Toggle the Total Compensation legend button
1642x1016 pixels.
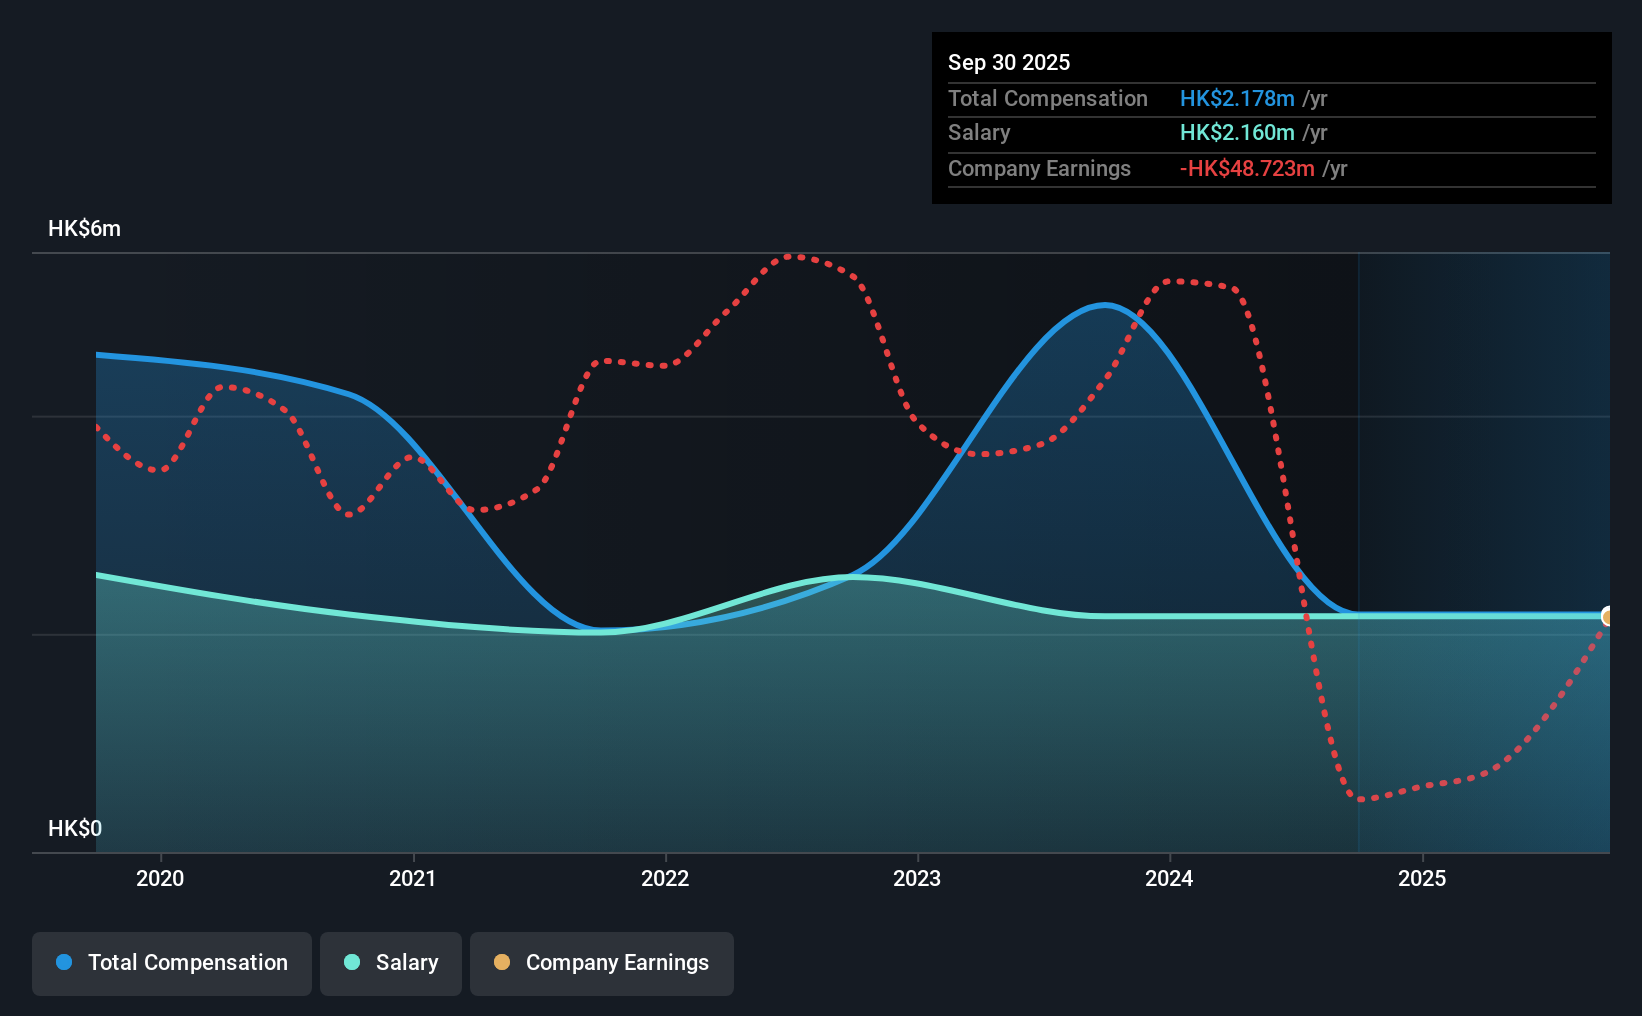(172, 963)
